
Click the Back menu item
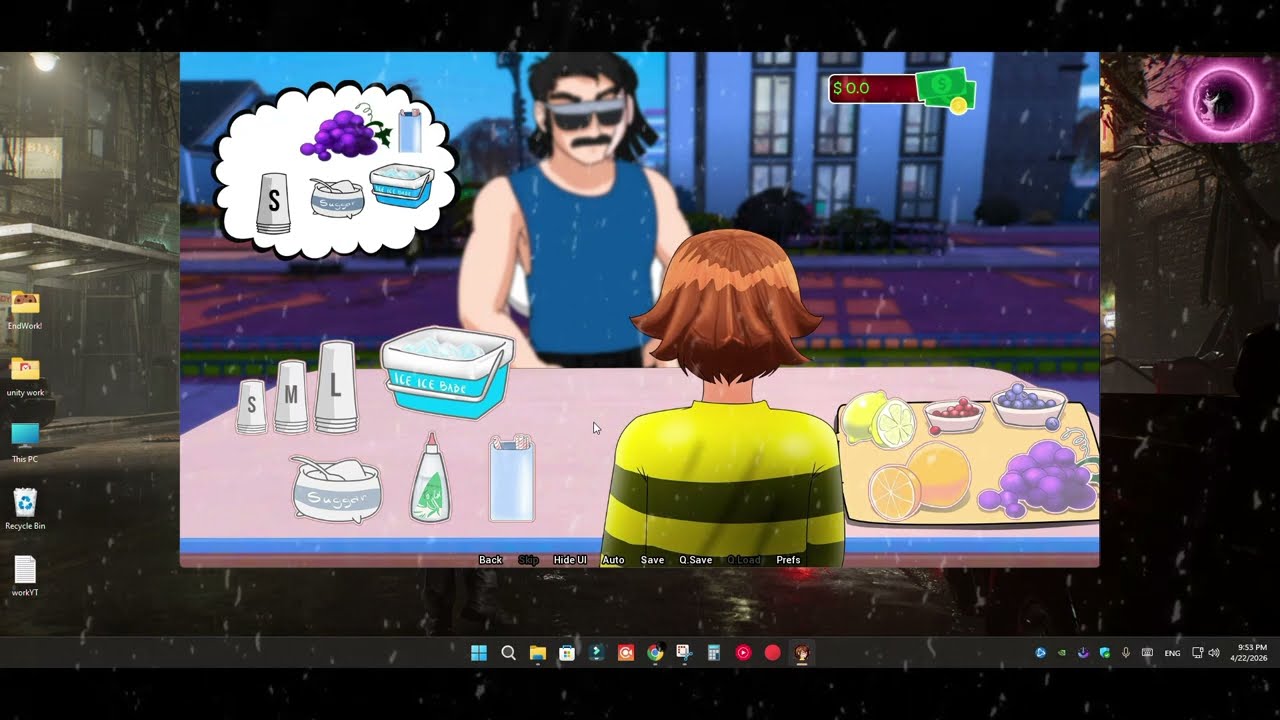pyautogui.click(x=490, y=560)
